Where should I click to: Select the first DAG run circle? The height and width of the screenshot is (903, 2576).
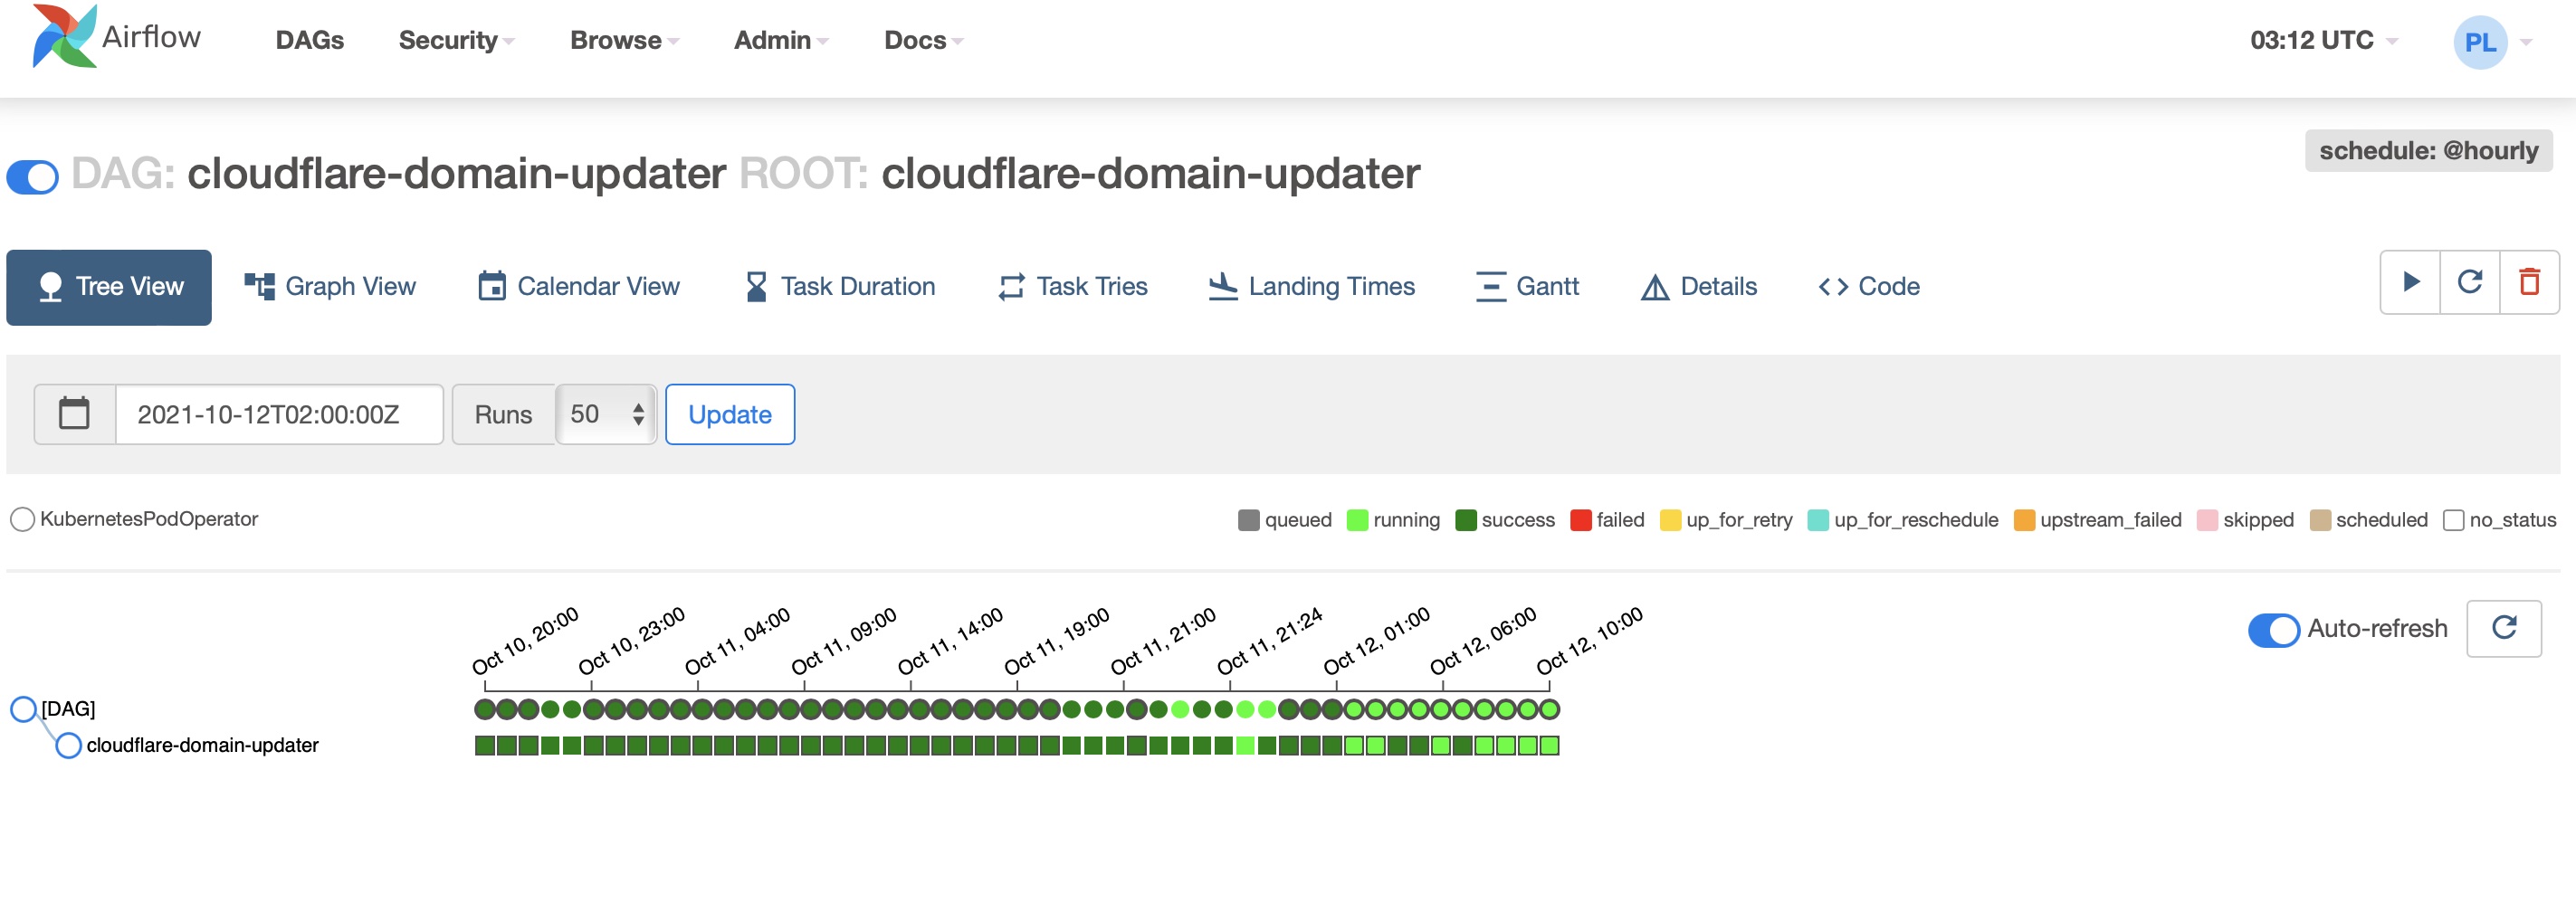pyautogui.click(x=485, y=710)
